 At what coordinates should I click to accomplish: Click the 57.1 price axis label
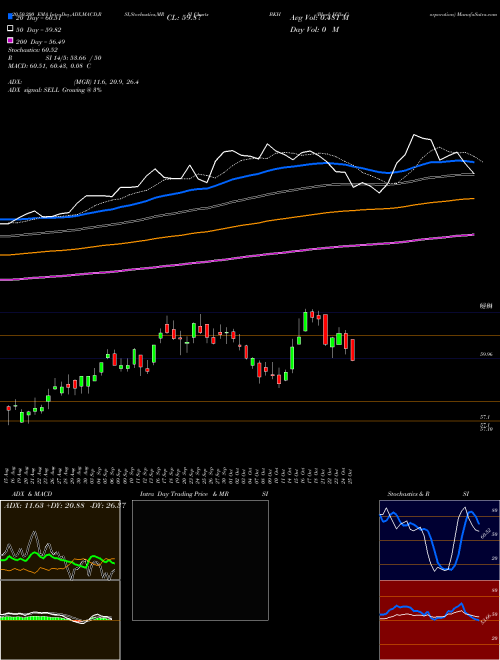(x=484, y=417)
